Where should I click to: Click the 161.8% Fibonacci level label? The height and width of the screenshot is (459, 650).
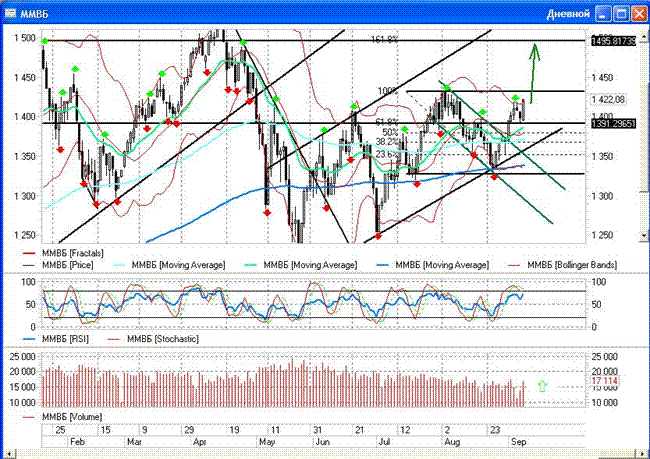point(384,39)
